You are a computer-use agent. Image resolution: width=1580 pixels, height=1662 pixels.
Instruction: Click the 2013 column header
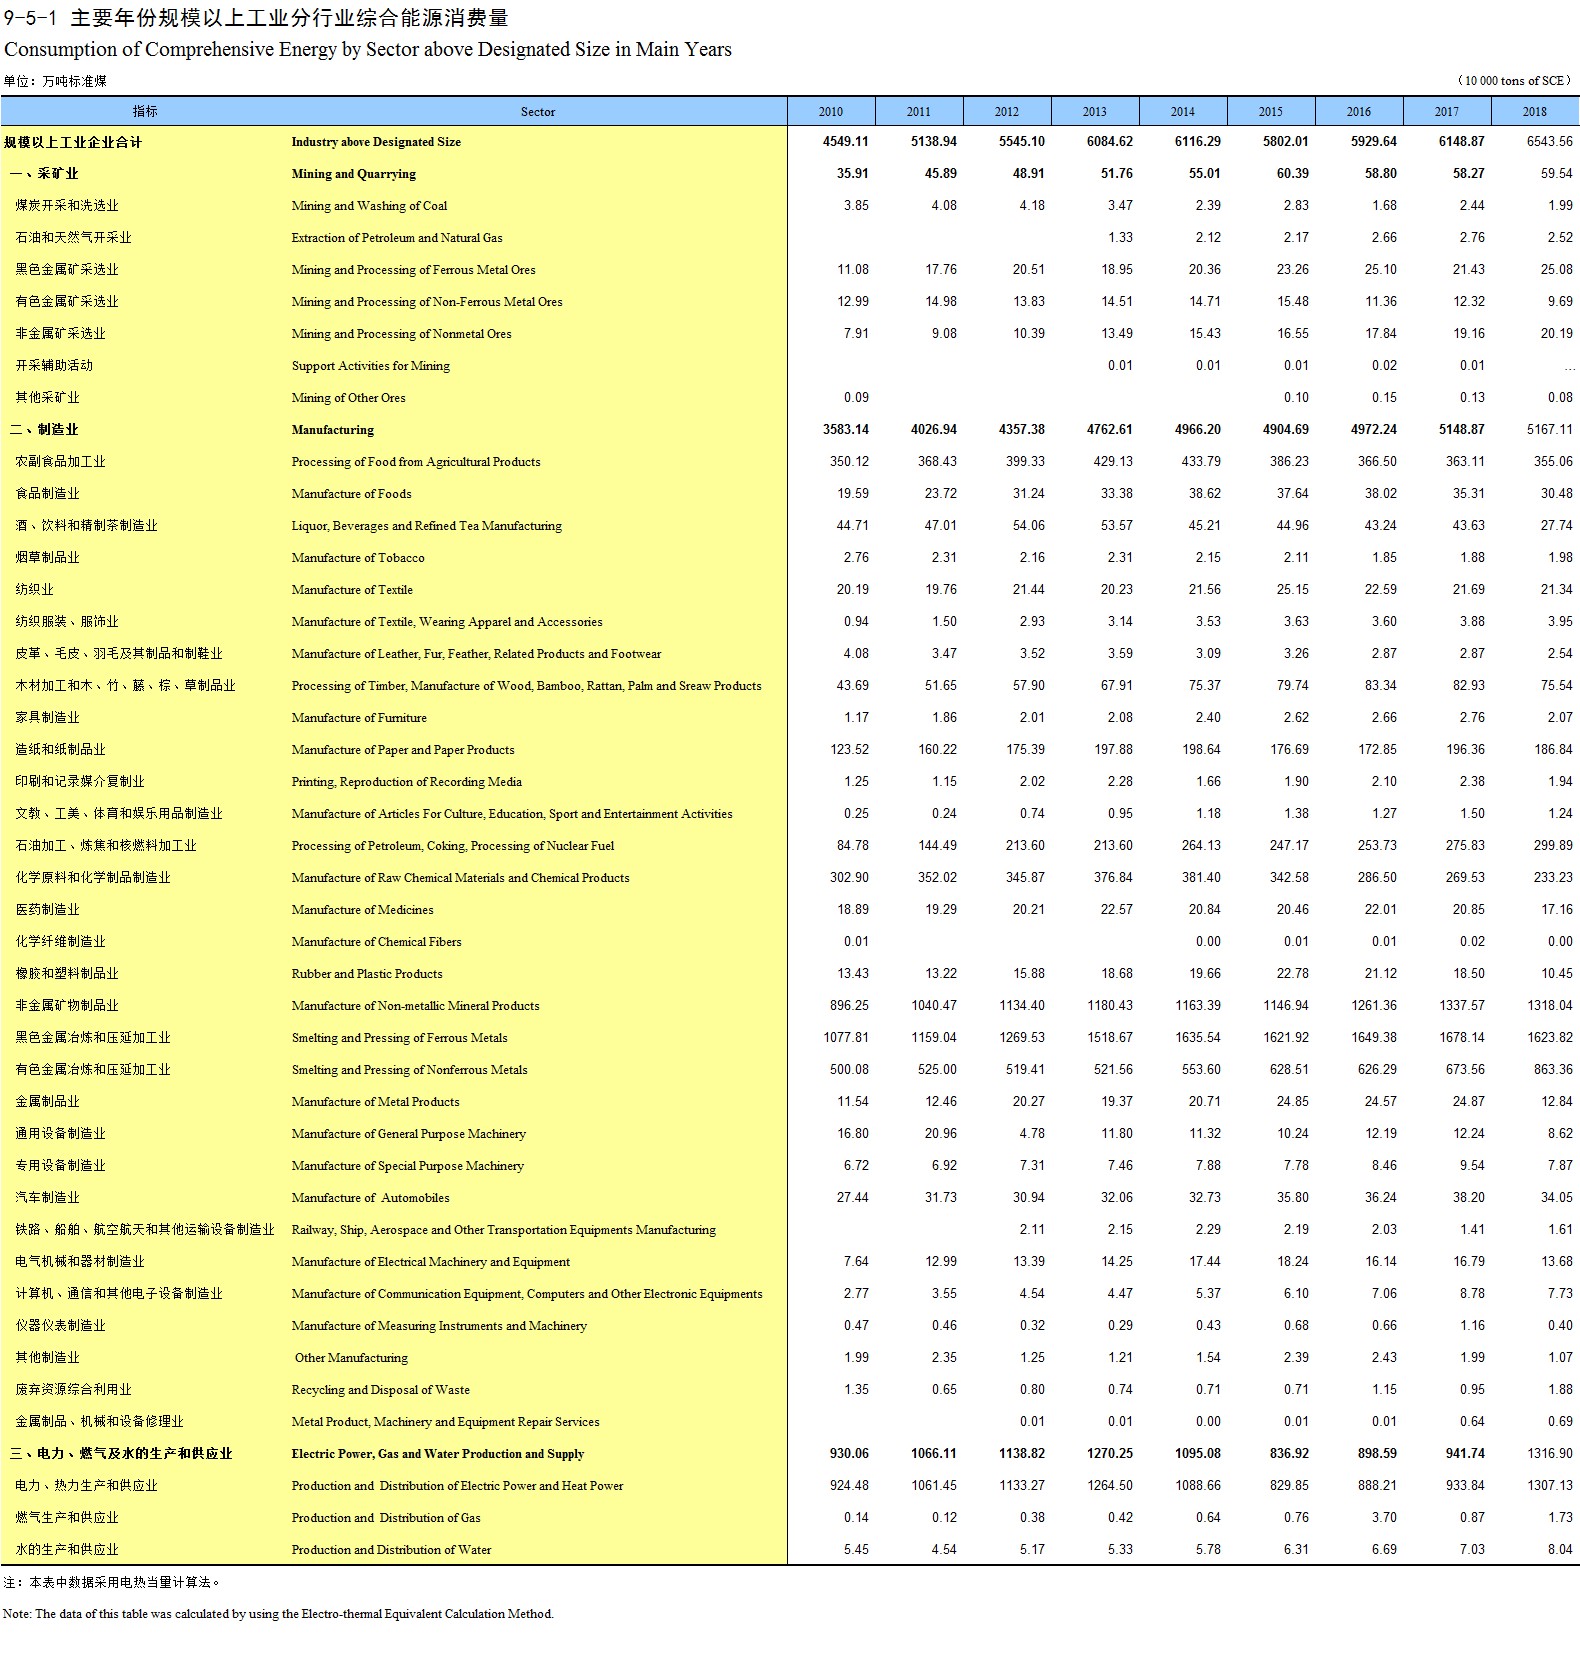[x=1095, y=111]
